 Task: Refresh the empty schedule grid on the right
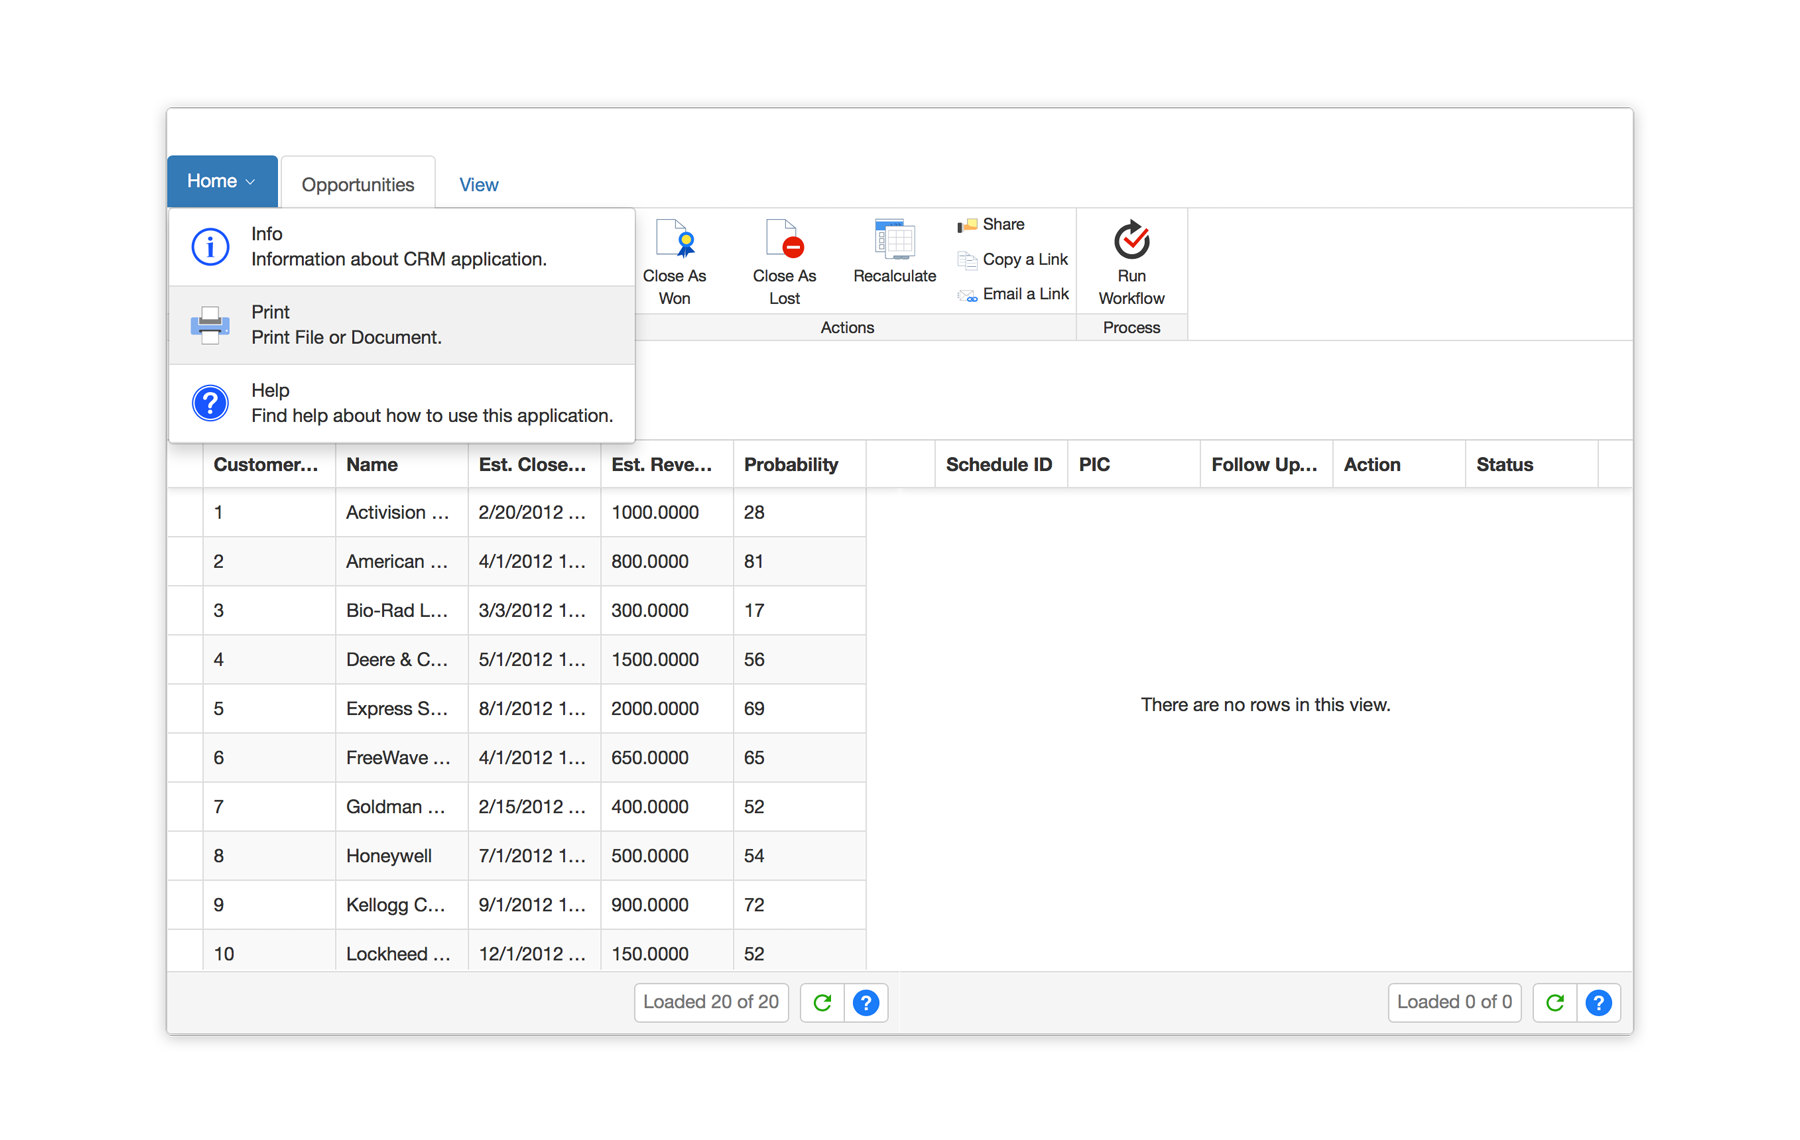pyautogui.click(x=1555, y=1002)
